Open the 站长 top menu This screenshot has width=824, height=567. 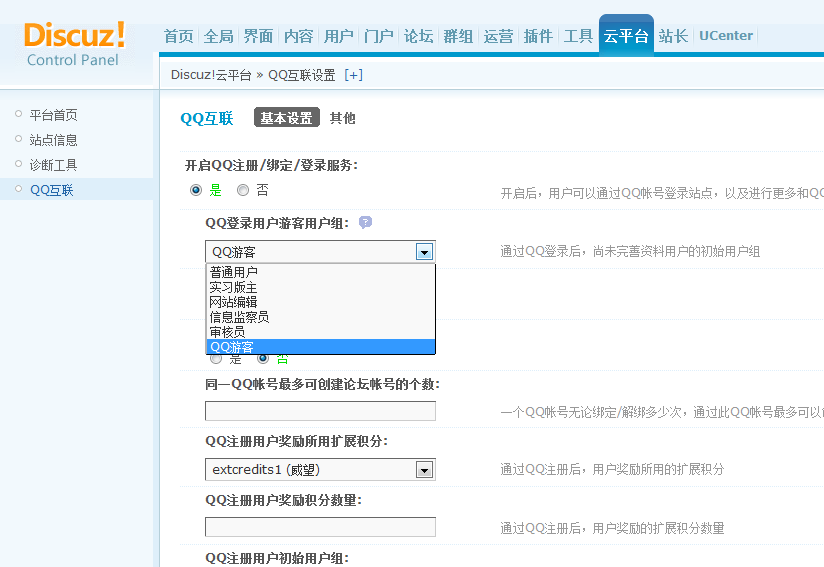tap(673, 36)
